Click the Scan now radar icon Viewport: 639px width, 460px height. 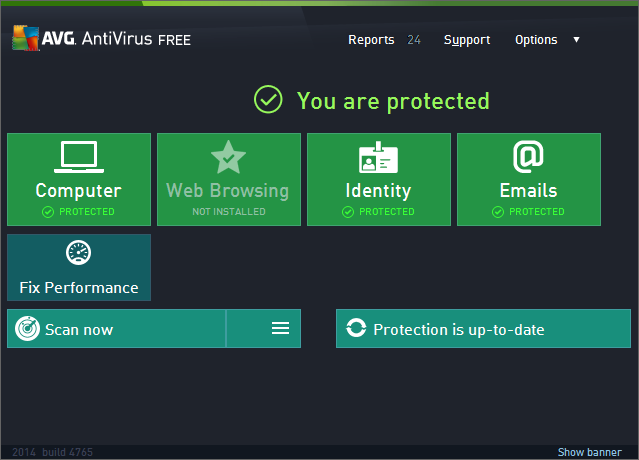(x=27, y=328)
